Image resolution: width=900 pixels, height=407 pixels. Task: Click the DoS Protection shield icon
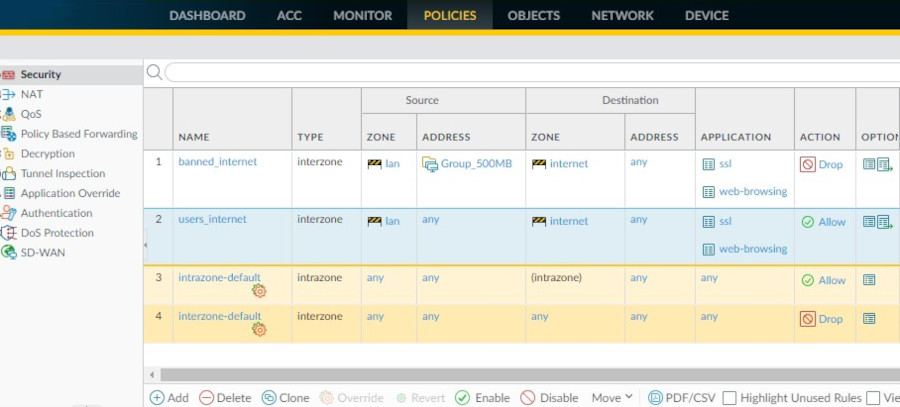pos(8,233)
